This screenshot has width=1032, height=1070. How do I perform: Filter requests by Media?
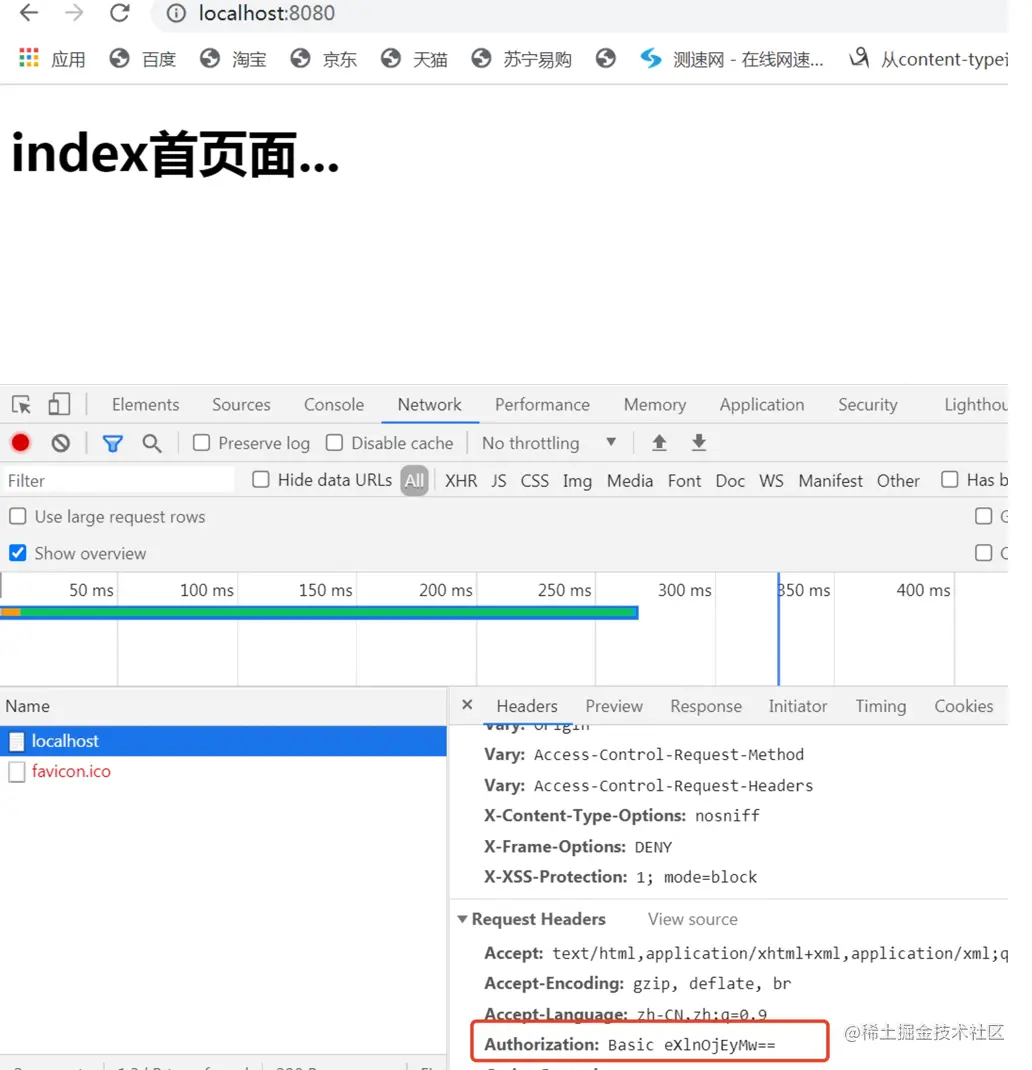[x=630, y=480]
